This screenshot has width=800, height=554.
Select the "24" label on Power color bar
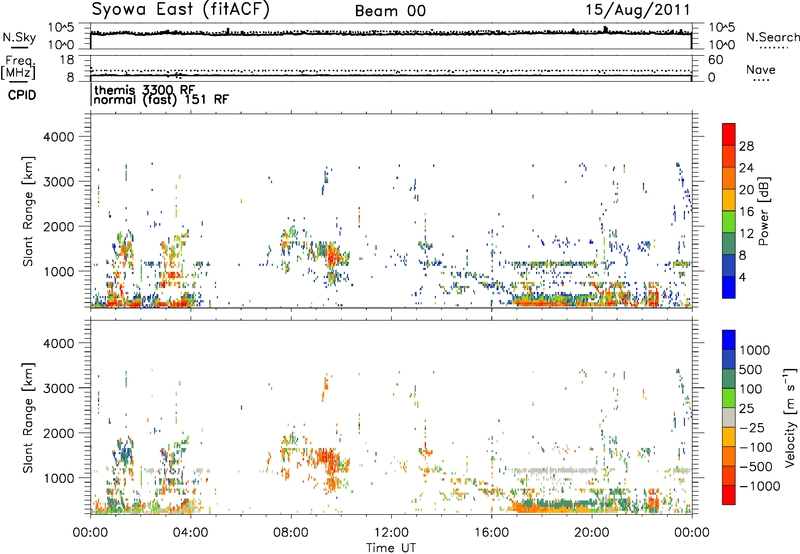(x=746, y=168)
